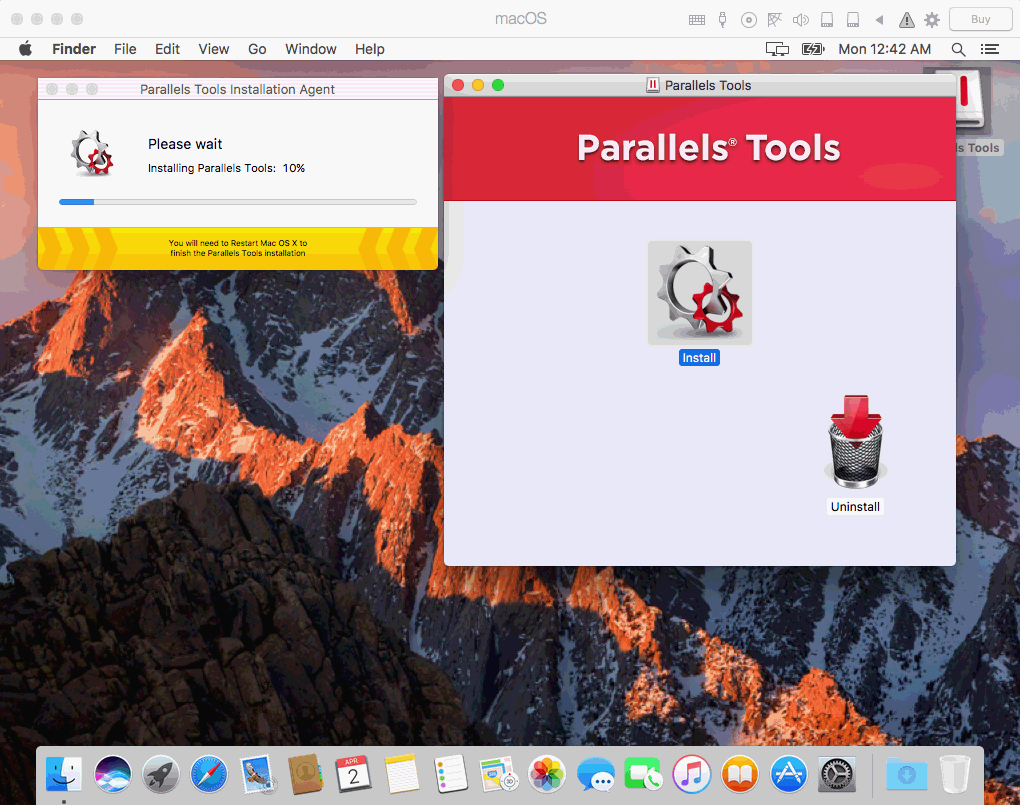Open the Help menu
This screenshot has width=1020, height=805.
pos(369,49)
